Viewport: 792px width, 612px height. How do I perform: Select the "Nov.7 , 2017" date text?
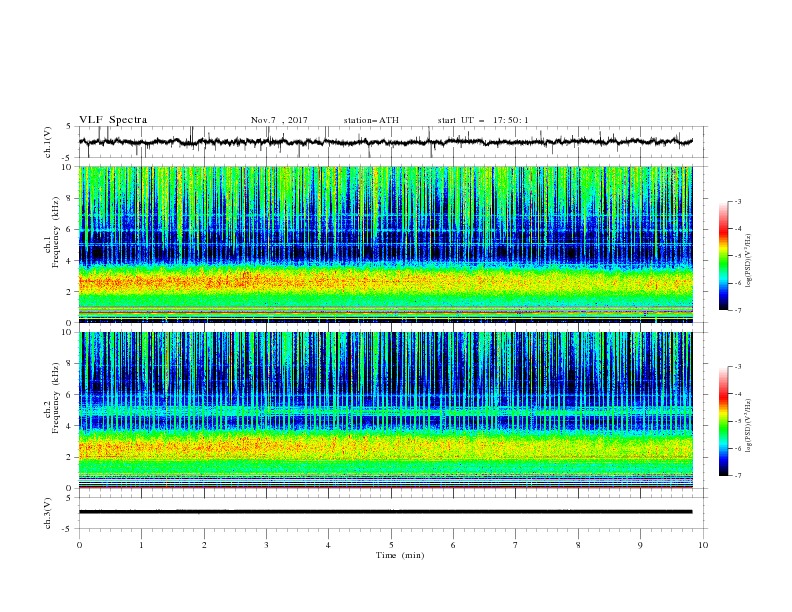click(x=279, y=120)
